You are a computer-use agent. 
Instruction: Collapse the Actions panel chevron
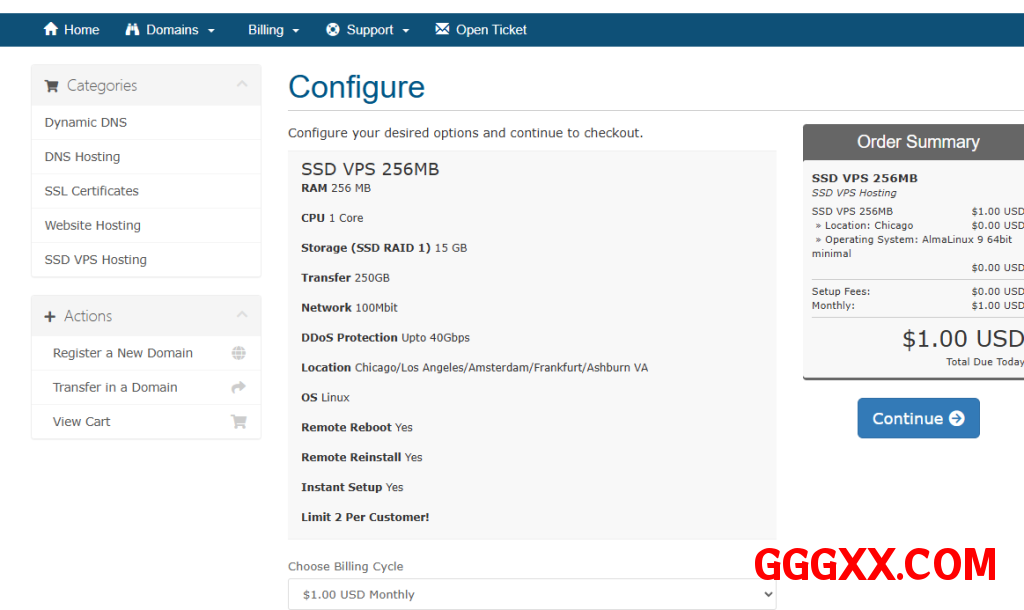(242, 315)
